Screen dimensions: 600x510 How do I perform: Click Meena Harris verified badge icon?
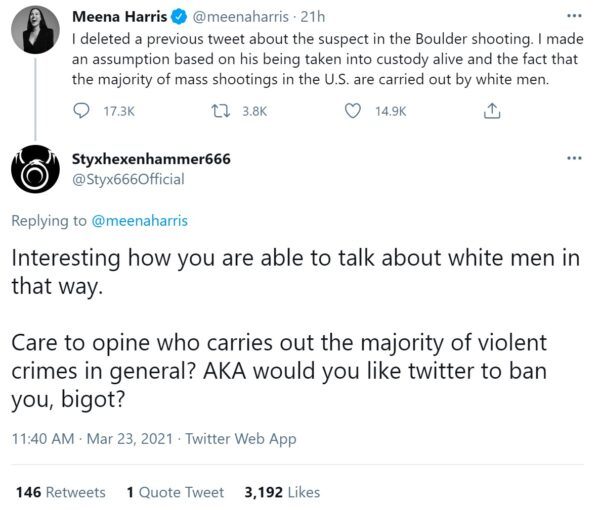173,17
